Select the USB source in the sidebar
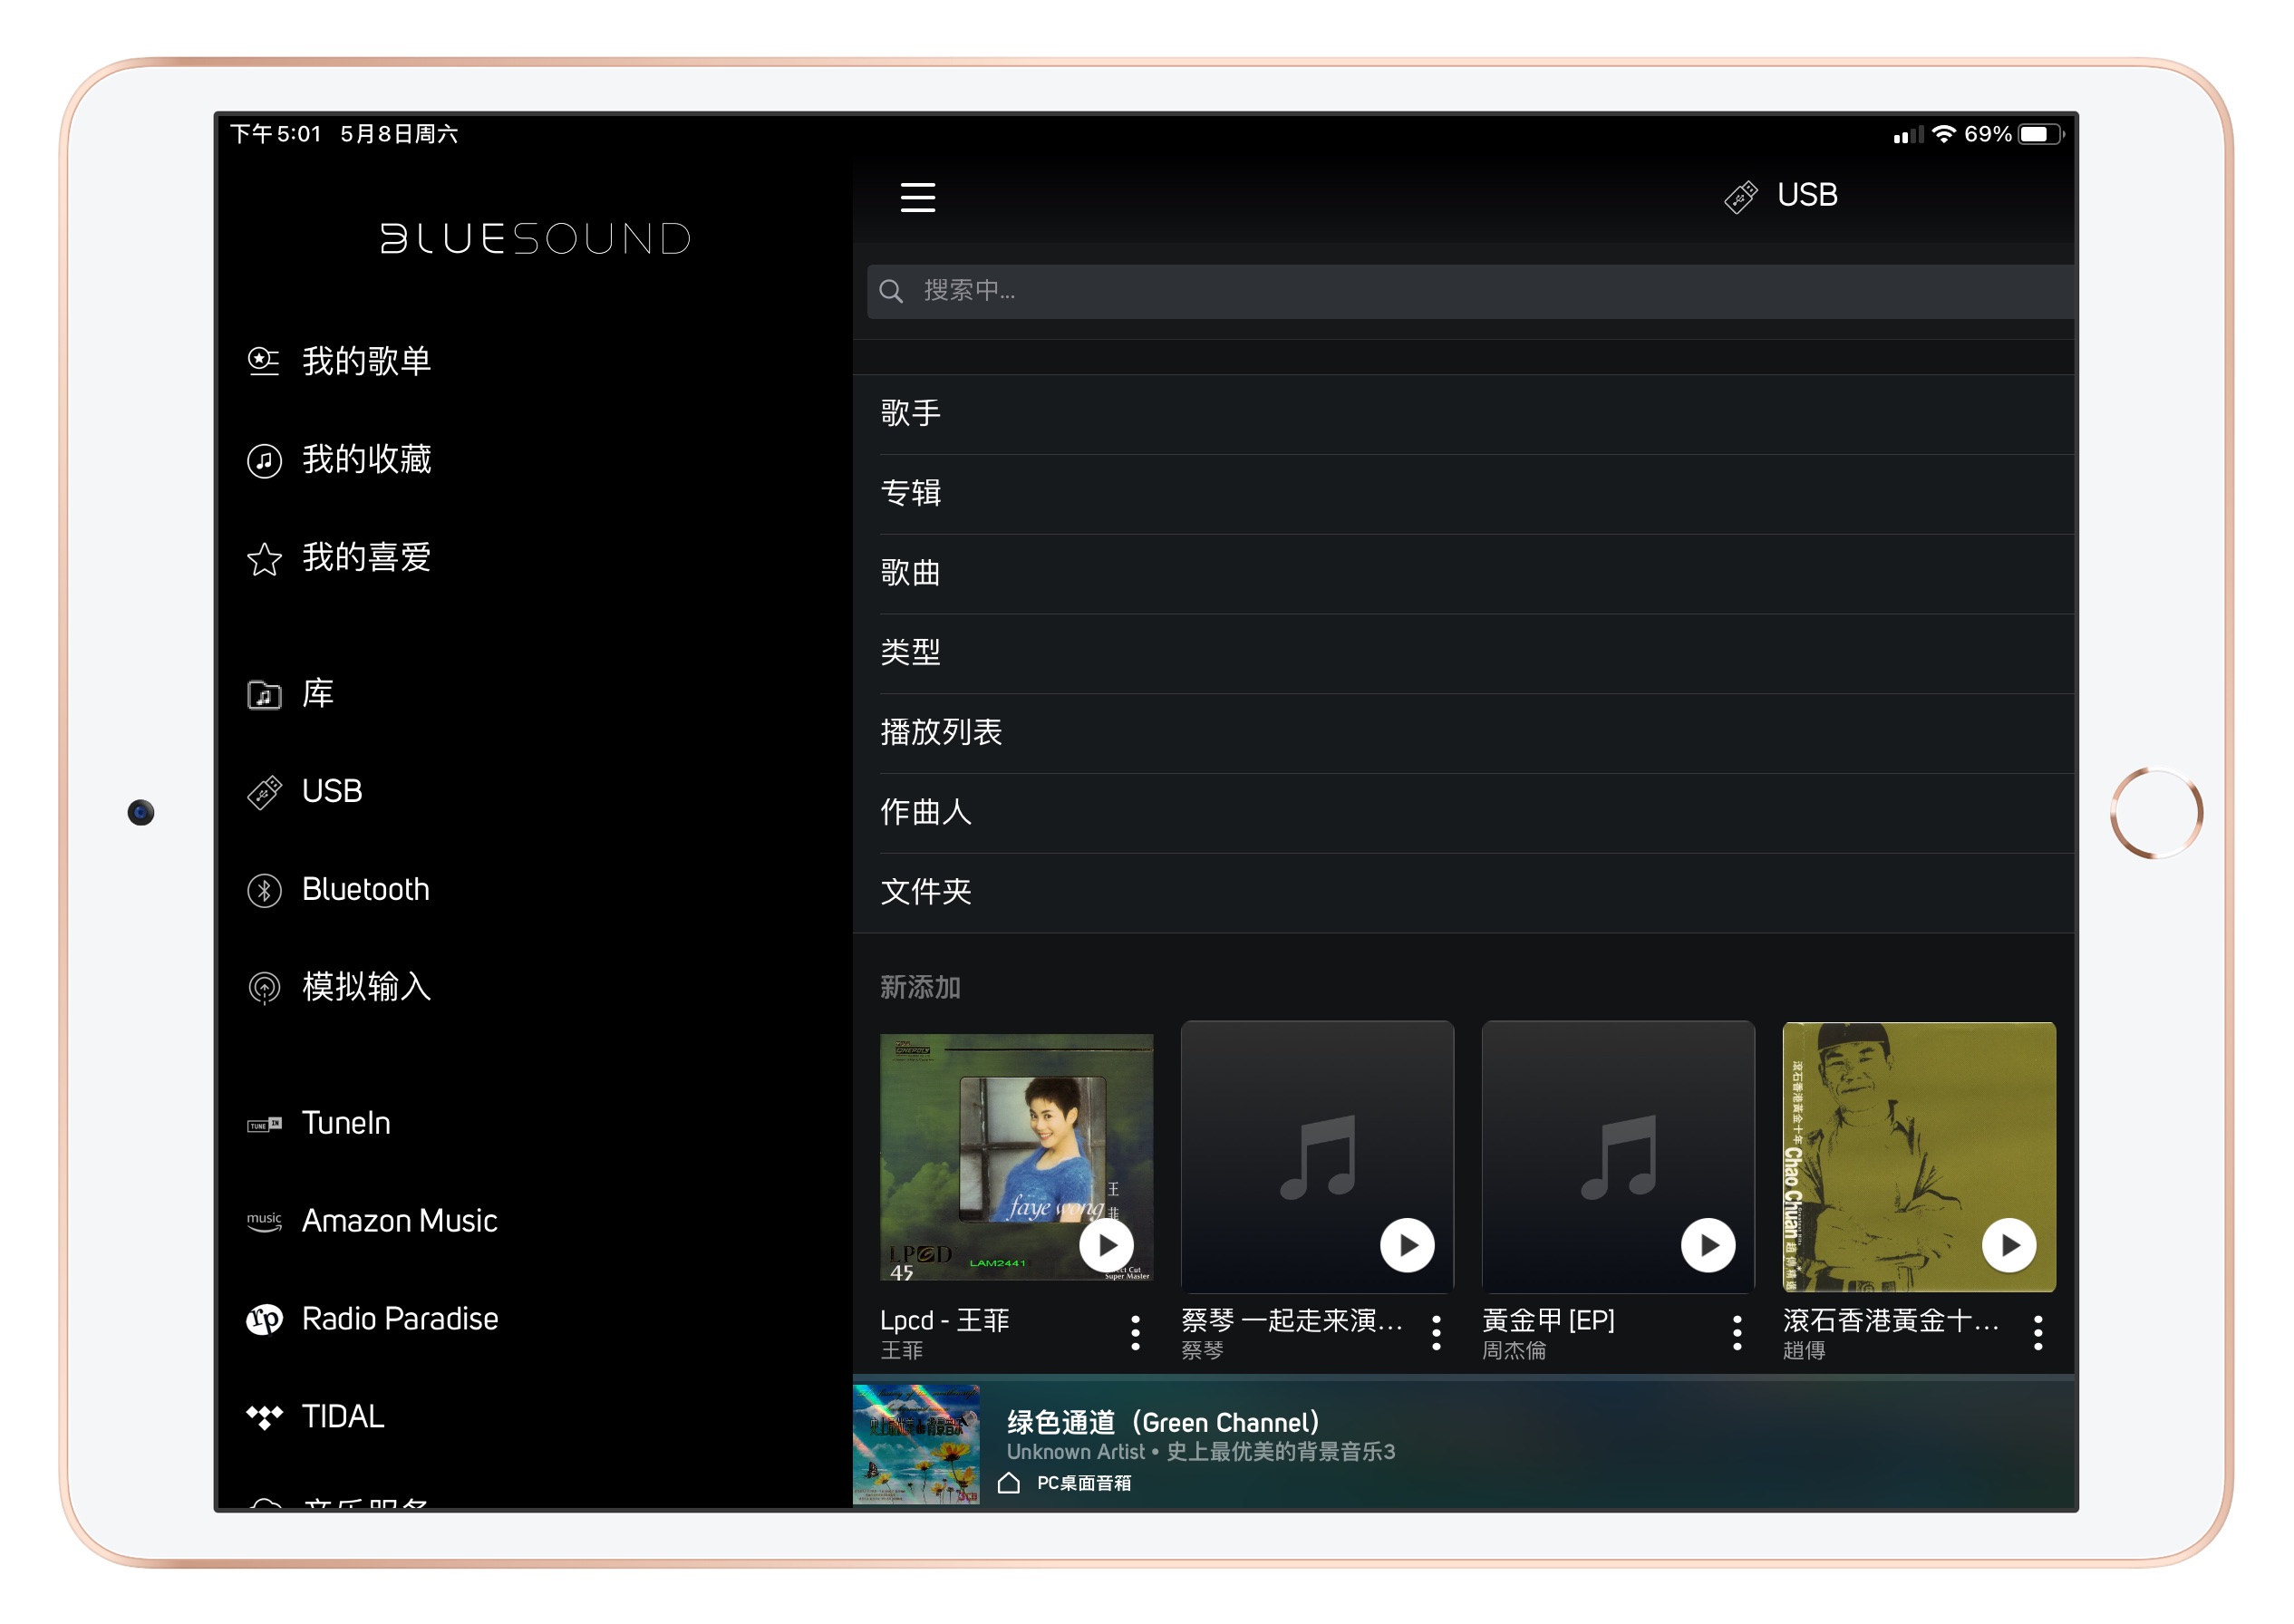 331,791
